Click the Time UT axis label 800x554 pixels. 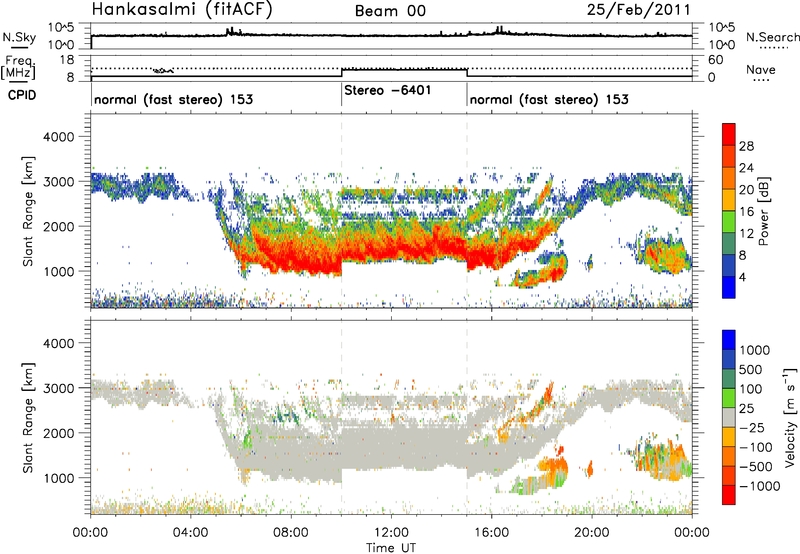click(391, 548)
